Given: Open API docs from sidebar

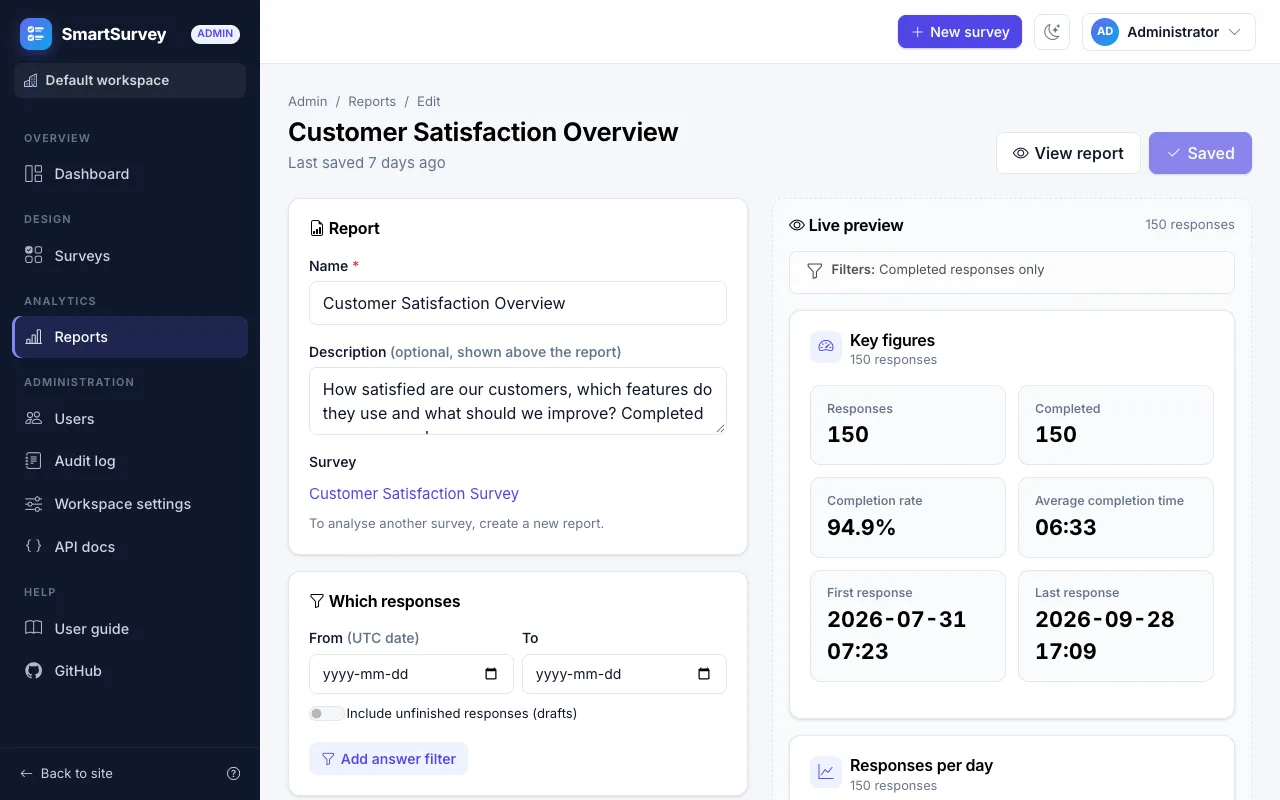Looking at the screenshot, I should pos(130,547).
